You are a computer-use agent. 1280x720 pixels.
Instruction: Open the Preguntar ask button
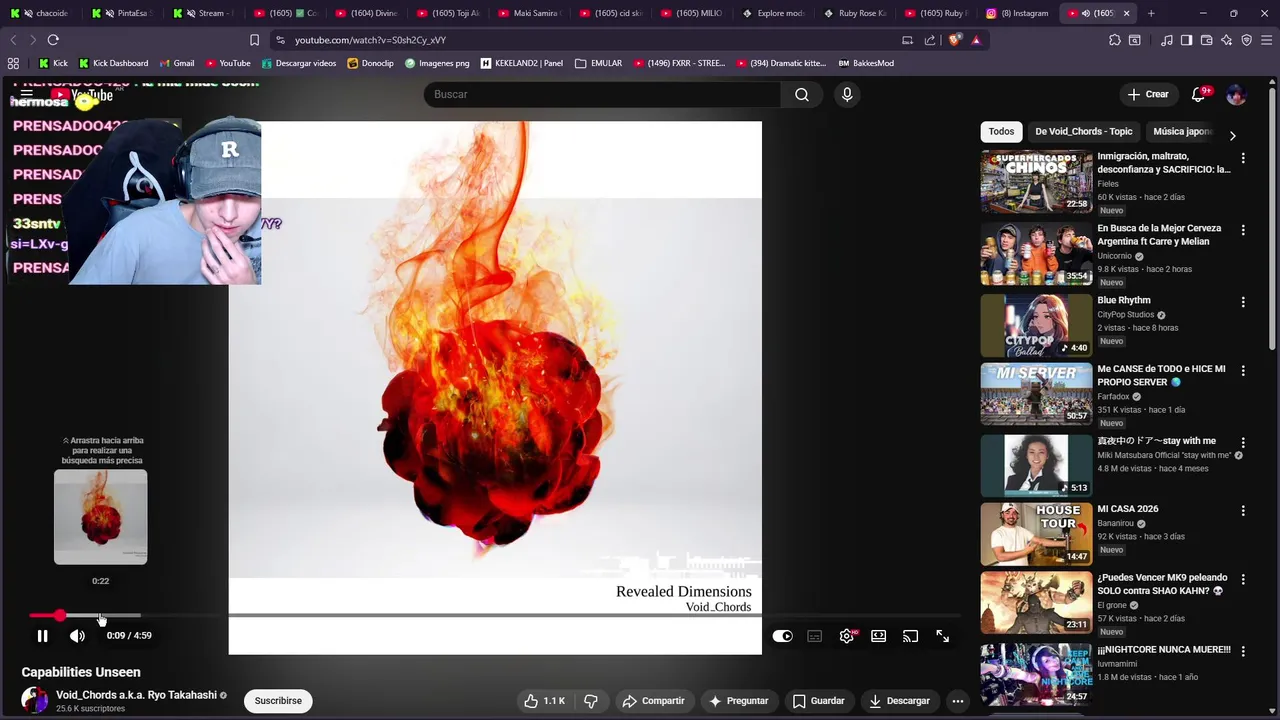point(738,701)
